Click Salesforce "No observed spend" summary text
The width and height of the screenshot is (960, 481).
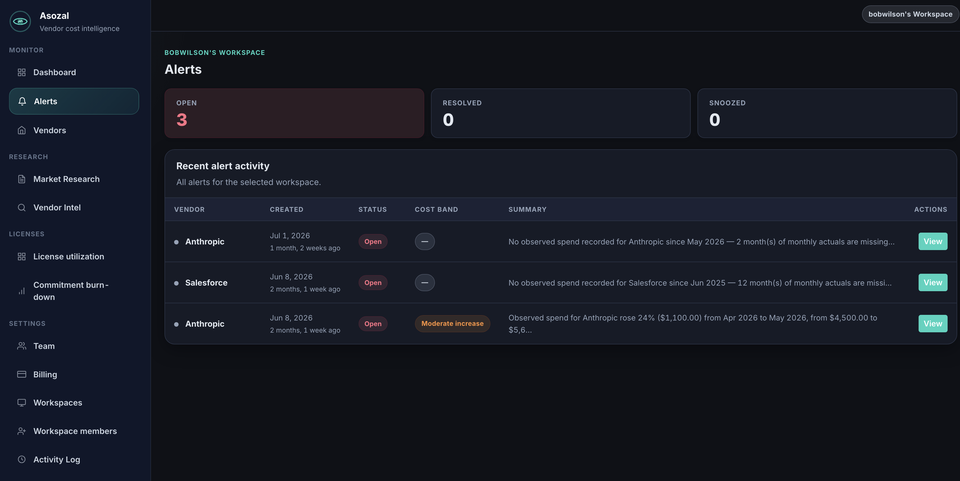700,283
